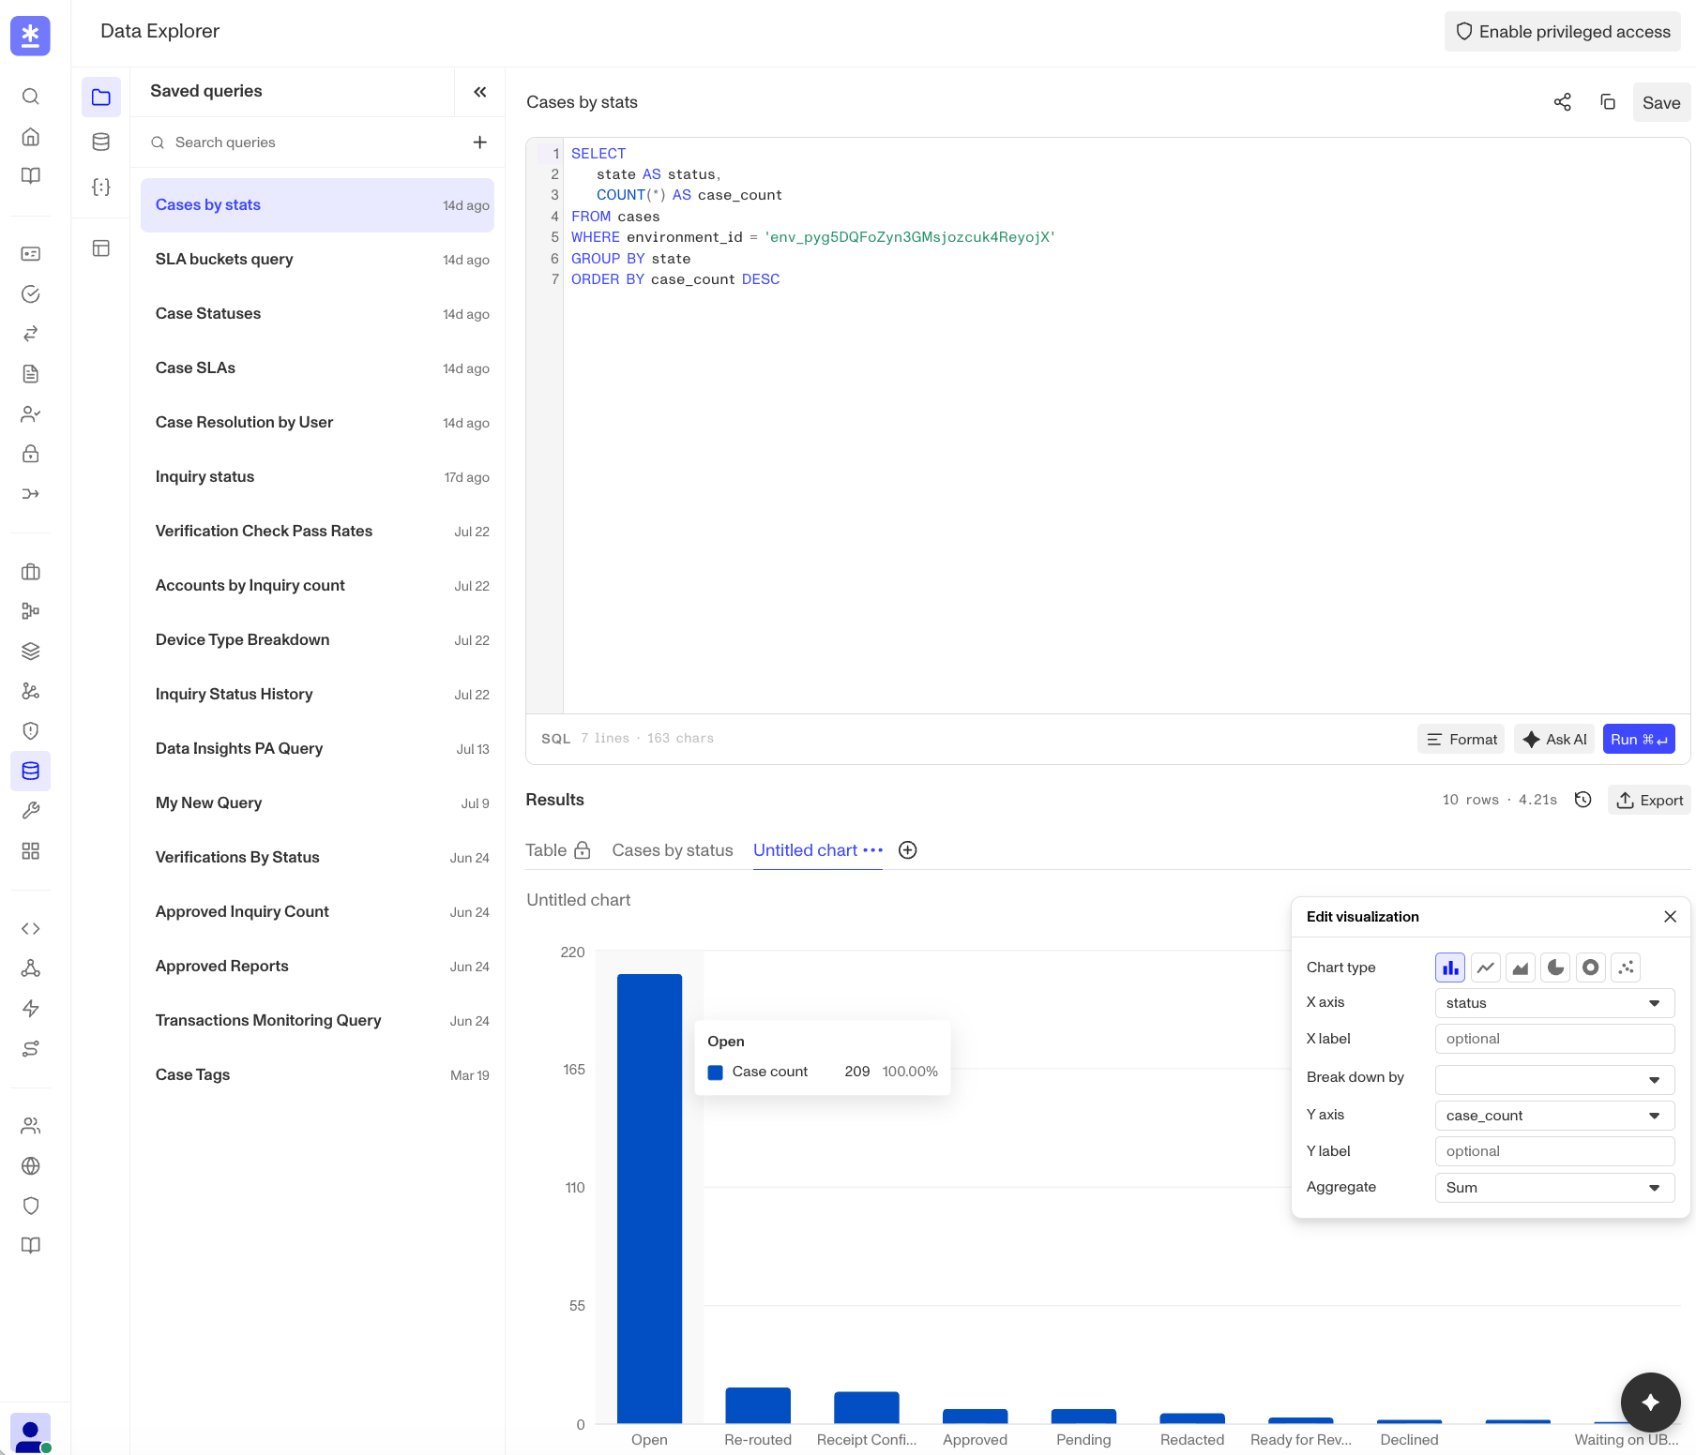Open the Transactions Monitoring Query entry
The height and width of the screenshot is (1455, 1696).
point(317,1020)
